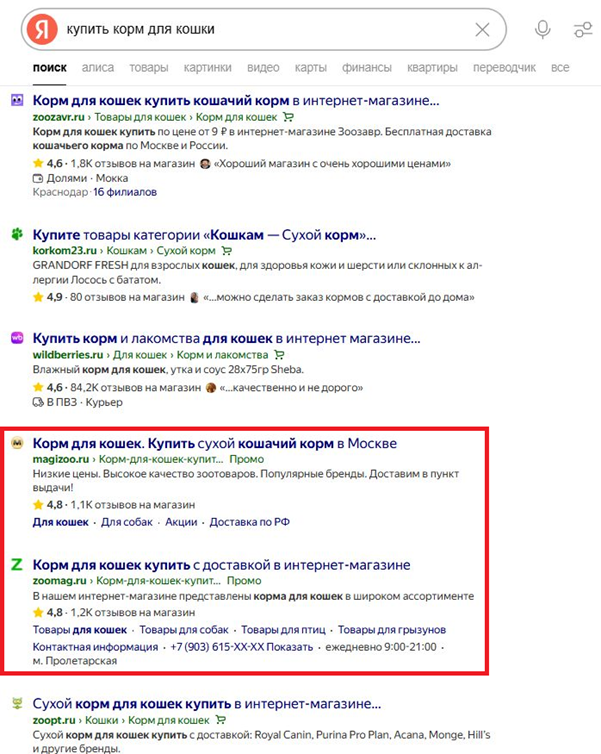Click shopping cart icon in korkom23 result

[226, 251]
